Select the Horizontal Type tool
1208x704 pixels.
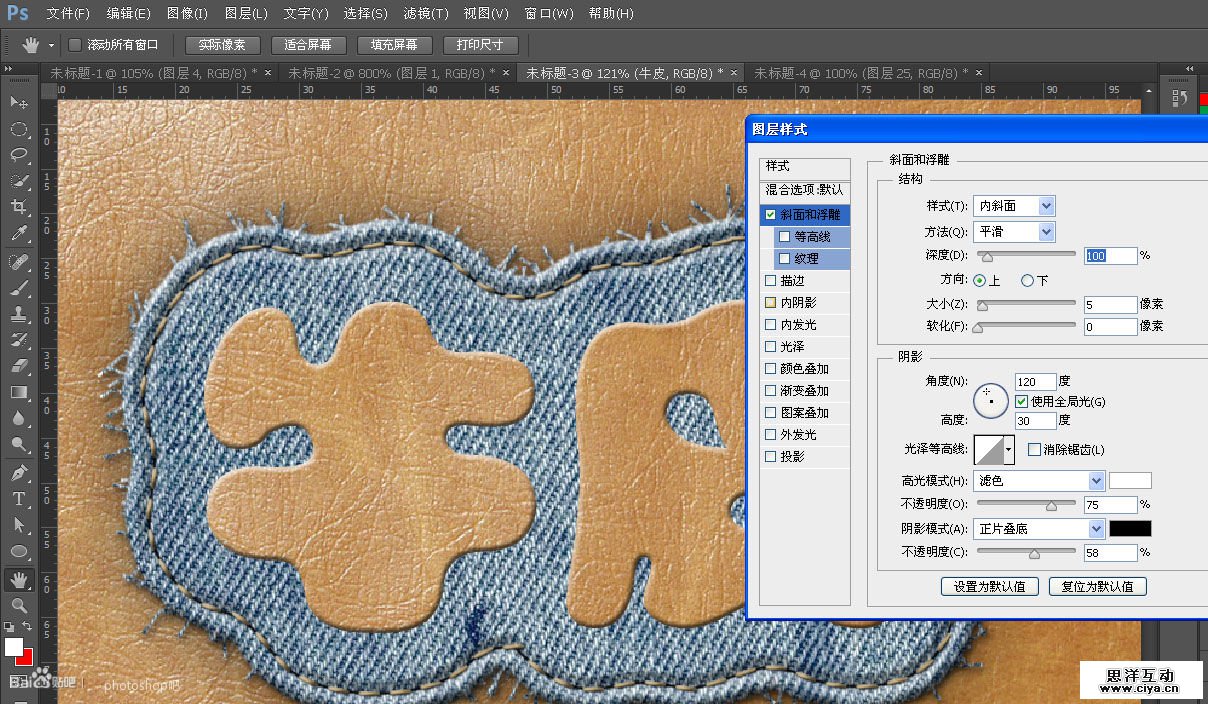click(19, 498)
